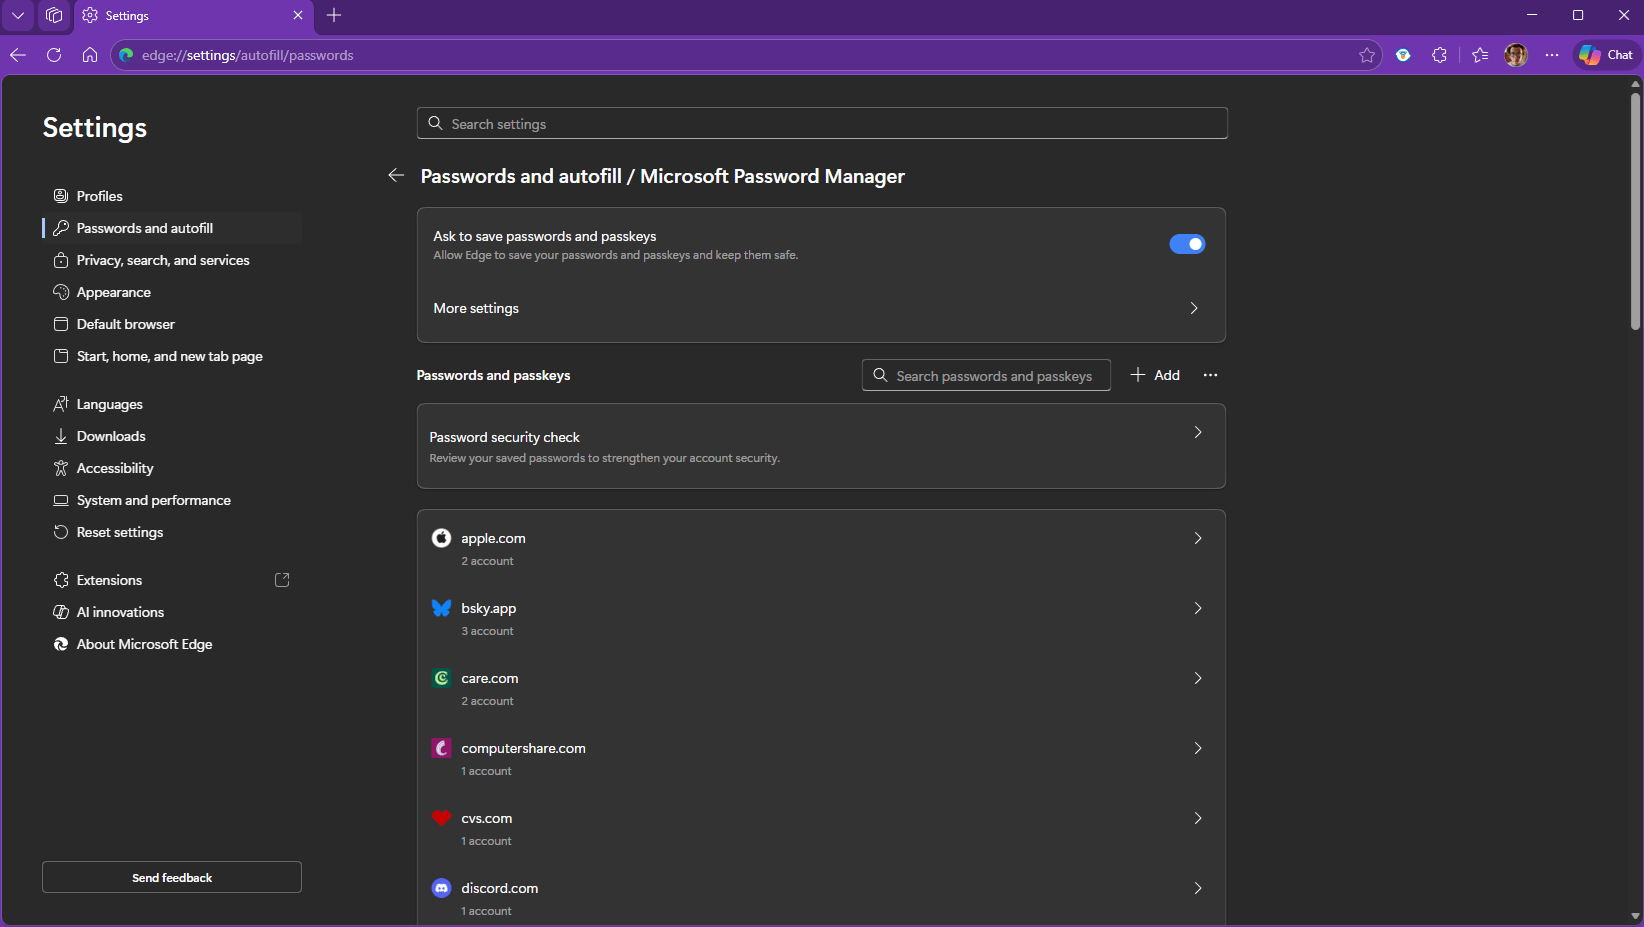This screenshot has width=1644, height=927.
Task: Click the external link icon beside Extensions
Action: 282,580
